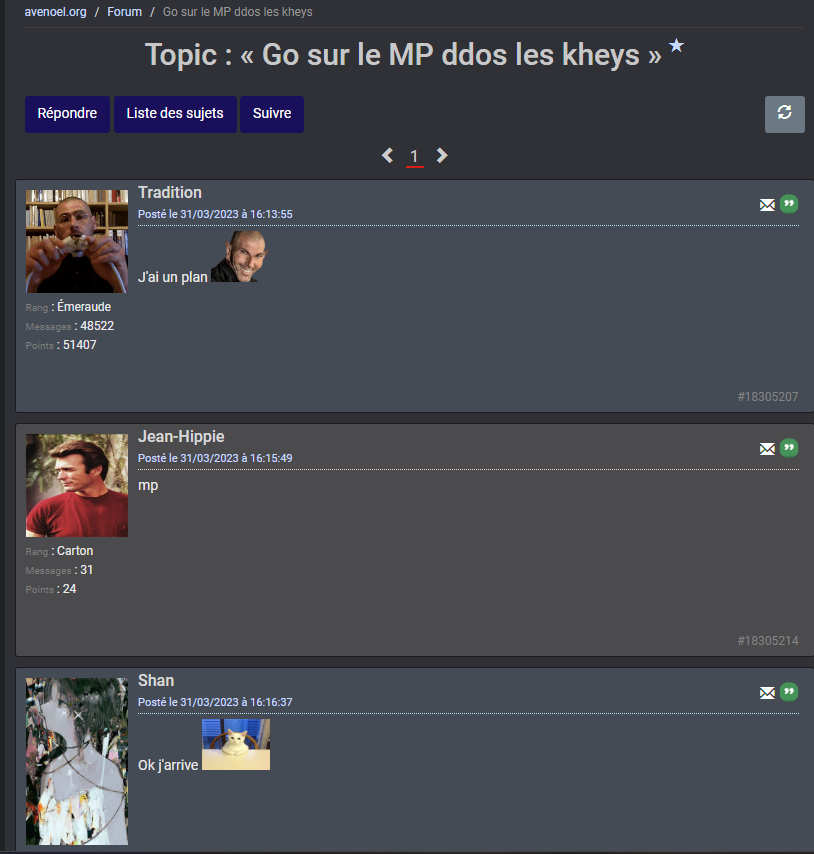Click envelope icon on Jean-Hippie's post
This screenshot has width=814, height=854.
click(767, 449)
